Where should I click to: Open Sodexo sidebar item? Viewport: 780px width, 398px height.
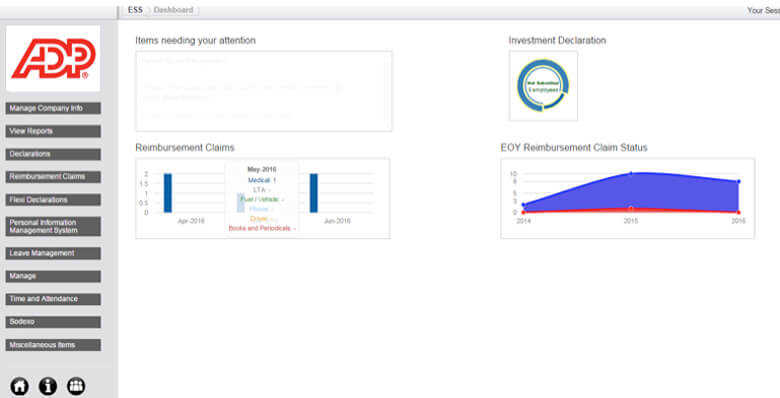pos(53,322)
